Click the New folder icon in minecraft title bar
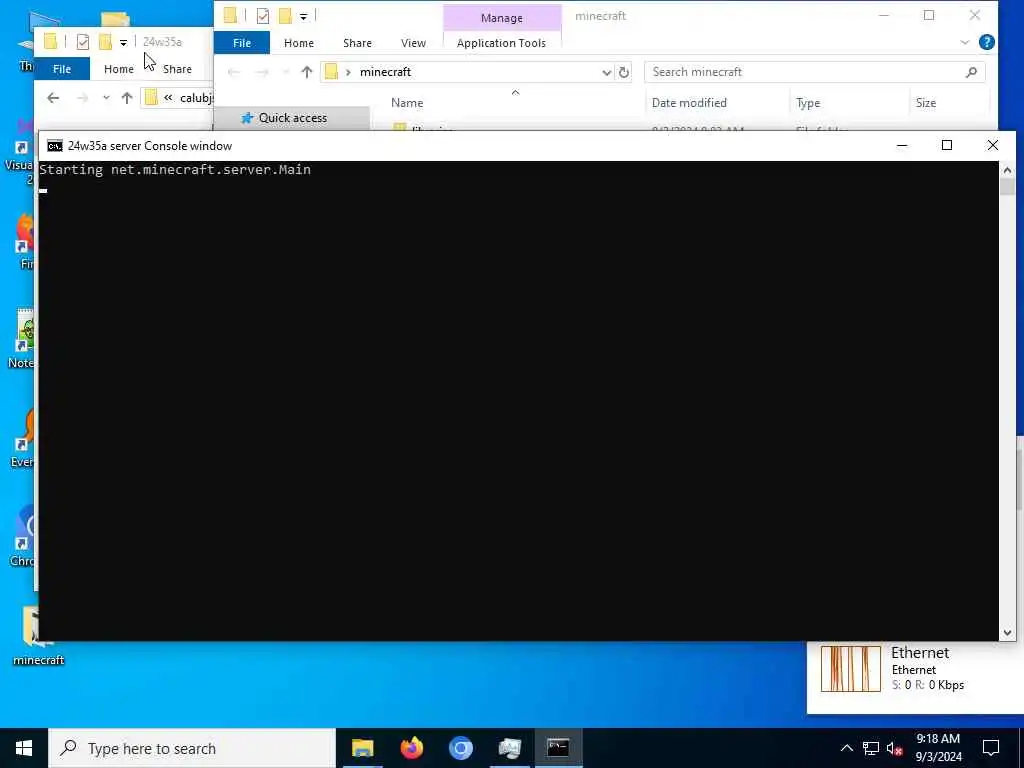The height and width of the screenshot is (768, 1024). coord(285,16)
